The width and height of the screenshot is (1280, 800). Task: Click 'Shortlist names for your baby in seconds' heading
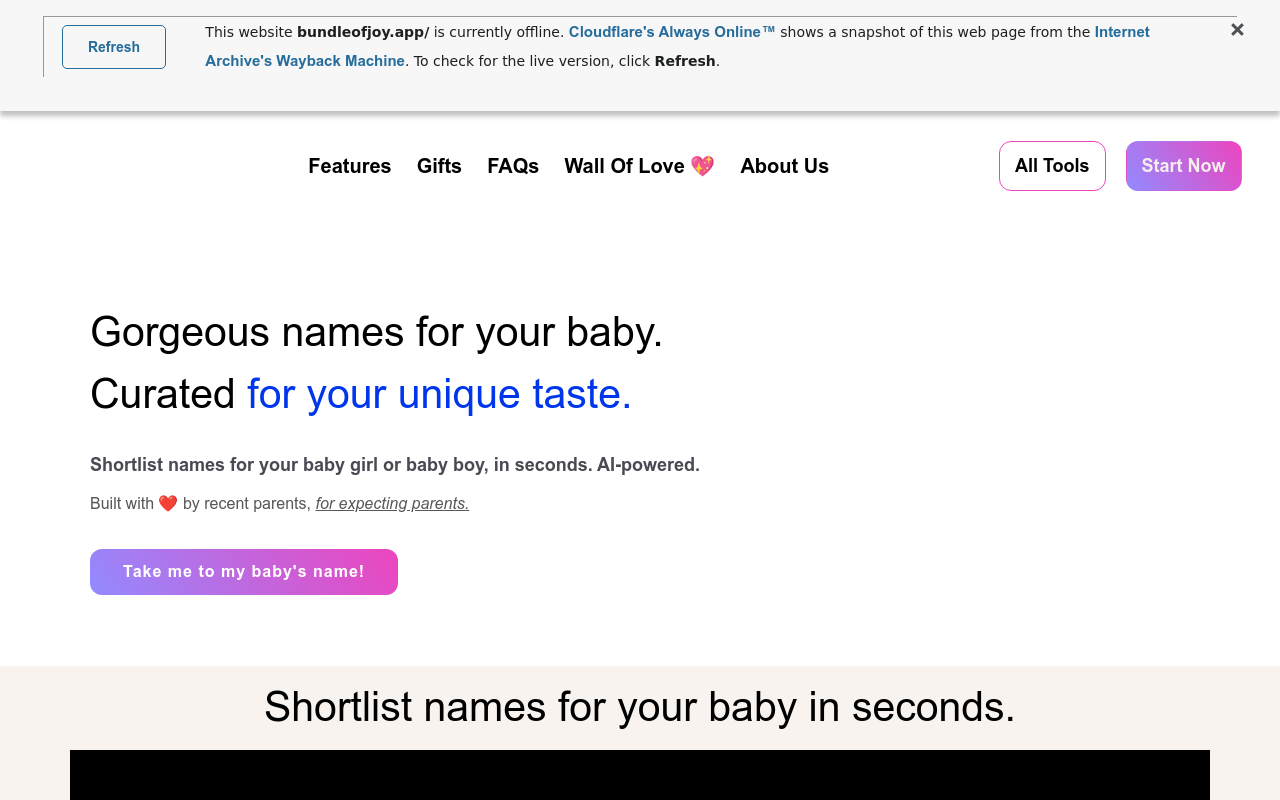640,707
